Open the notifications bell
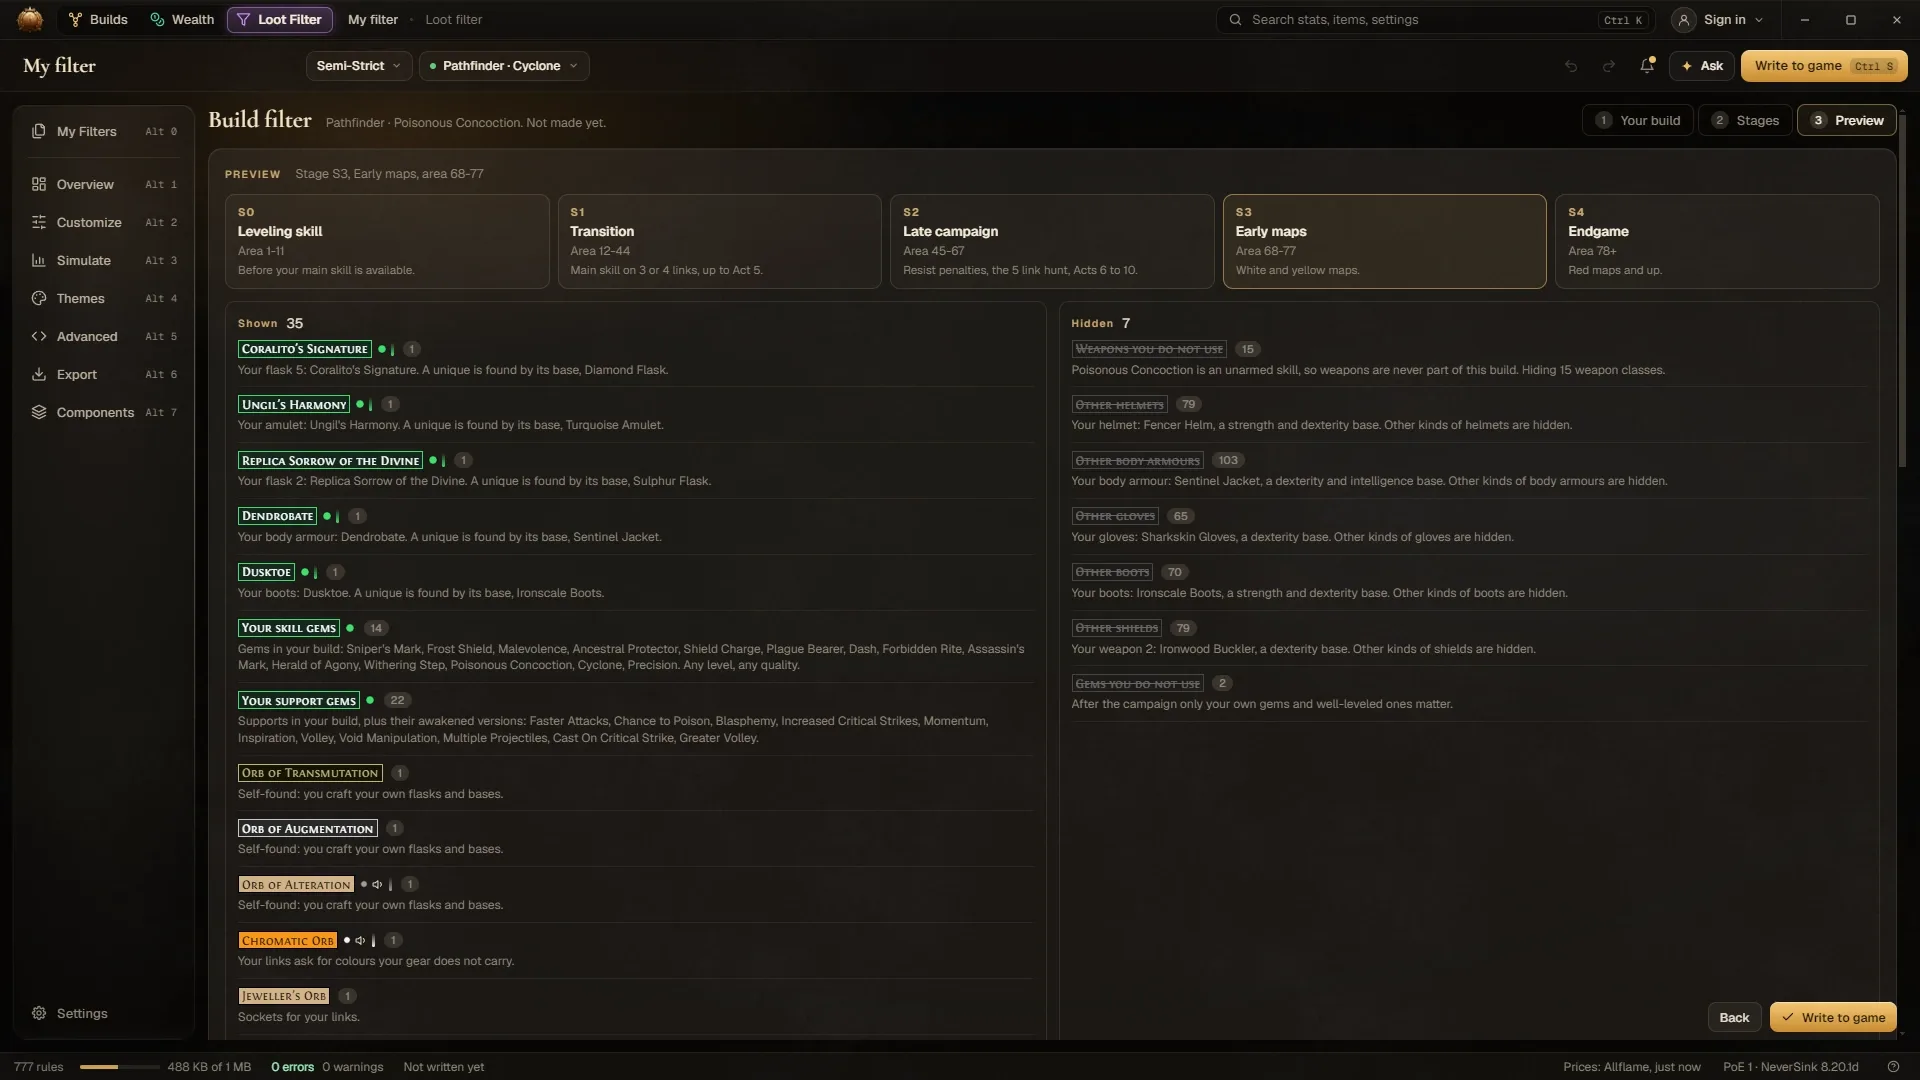 click(x=1647, y=66)
